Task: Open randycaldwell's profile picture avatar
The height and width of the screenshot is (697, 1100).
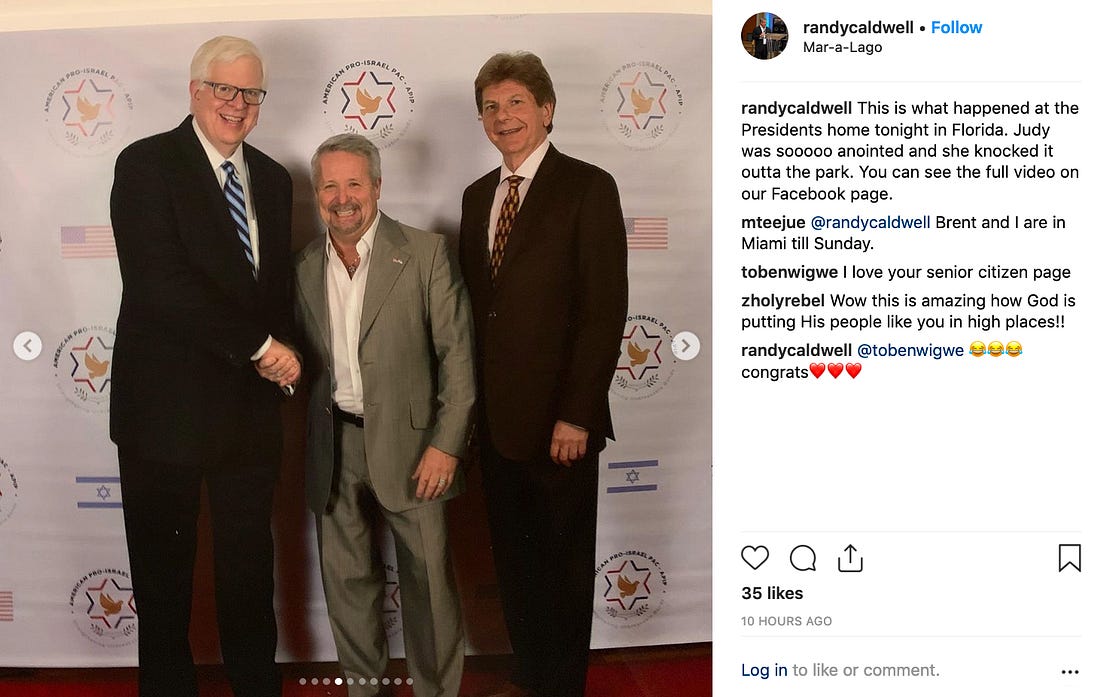Action: tap(765, 36)
